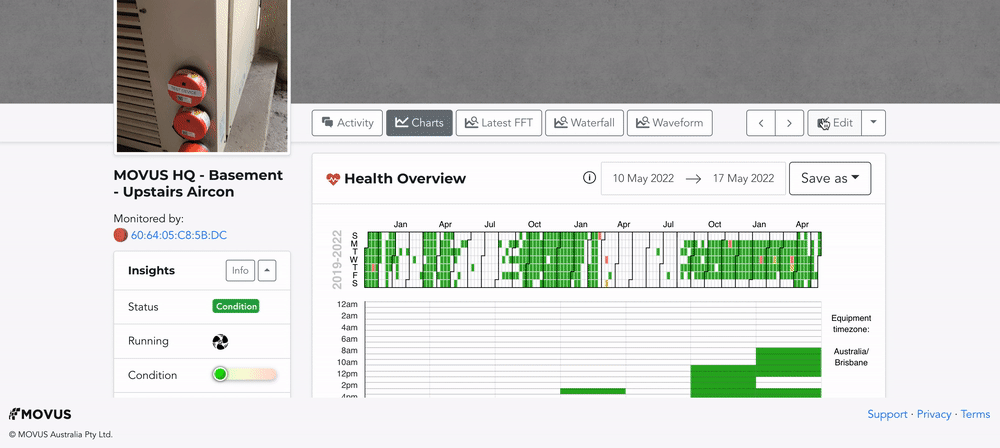Click the Info button in Insights

click(x=240, y=270)
